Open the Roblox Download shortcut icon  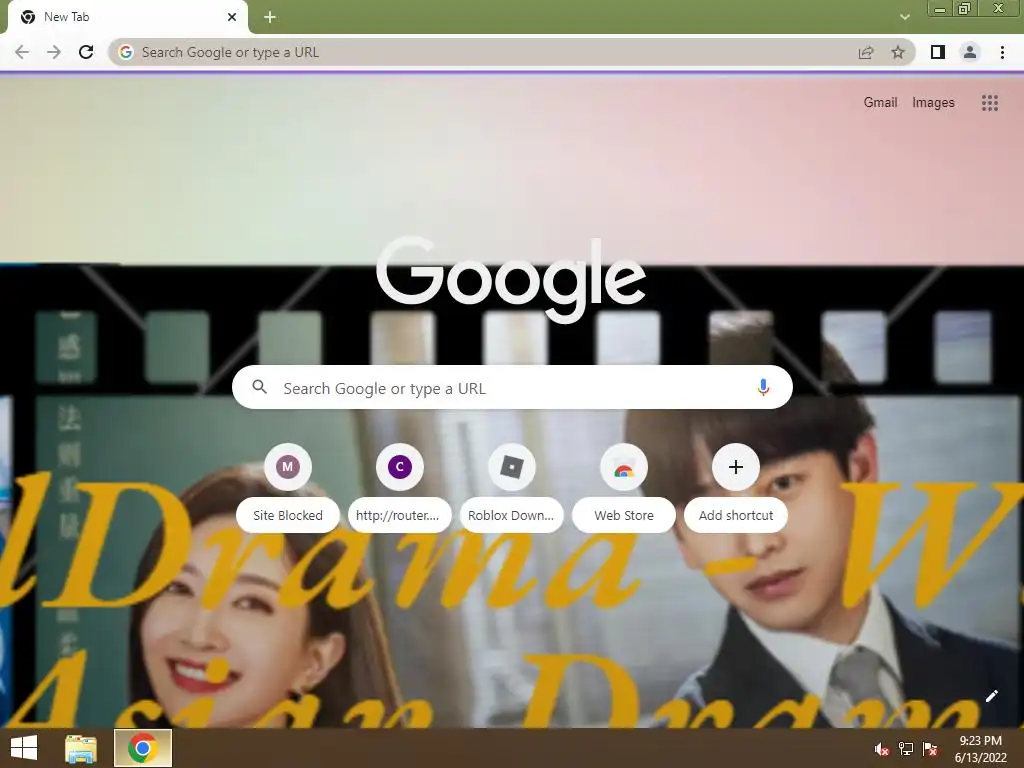tap(512, 467)
